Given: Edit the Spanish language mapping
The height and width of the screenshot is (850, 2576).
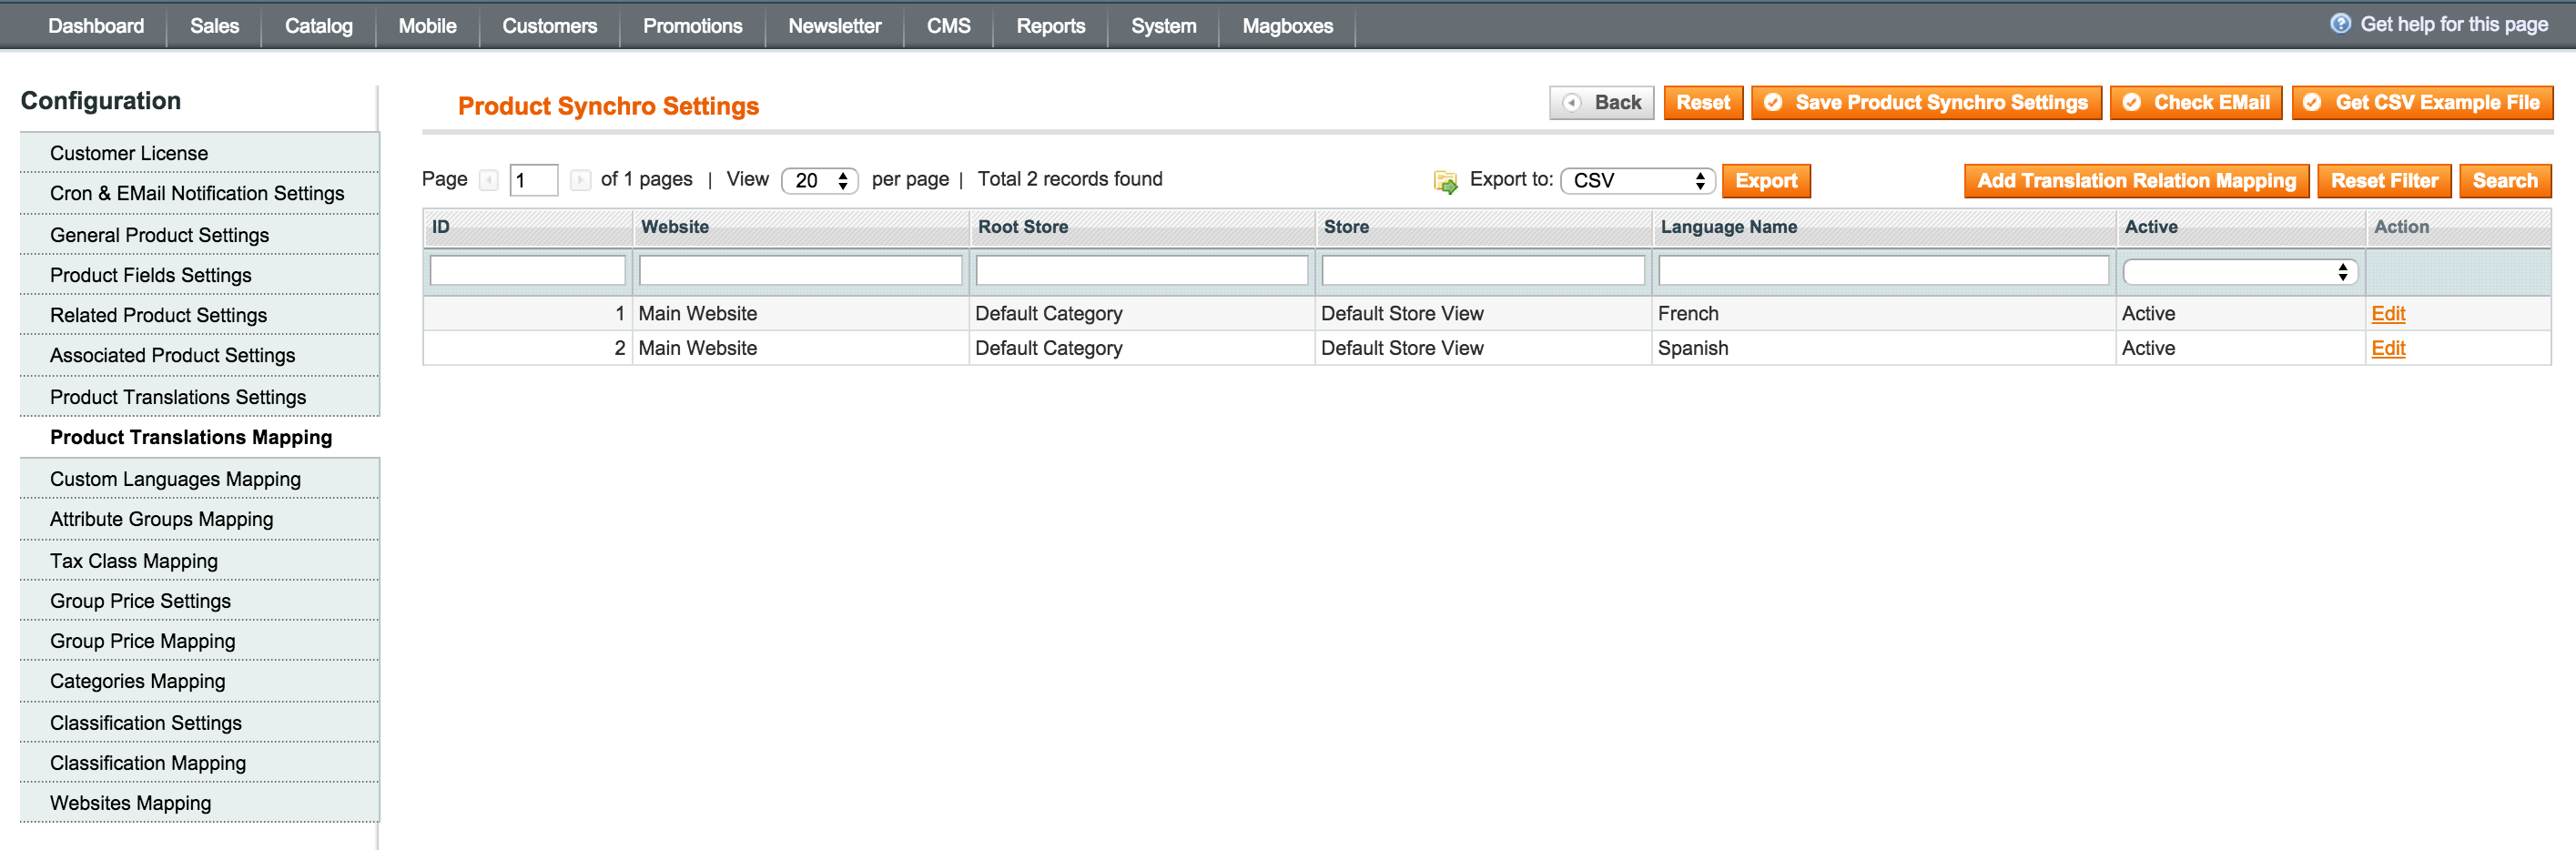Looking at the screenshot, I should click(2388, 348).
